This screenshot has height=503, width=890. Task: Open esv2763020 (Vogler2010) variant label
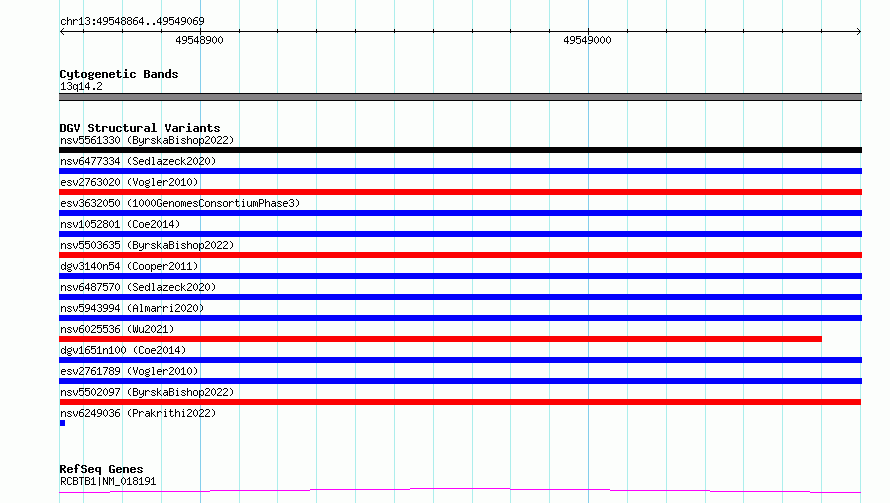[129, 182]
